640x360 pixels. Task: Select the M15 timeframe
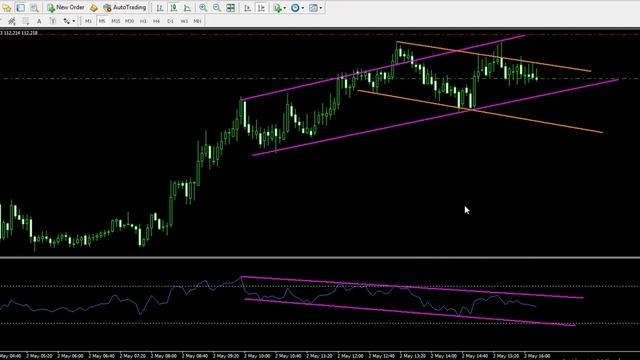116,21
